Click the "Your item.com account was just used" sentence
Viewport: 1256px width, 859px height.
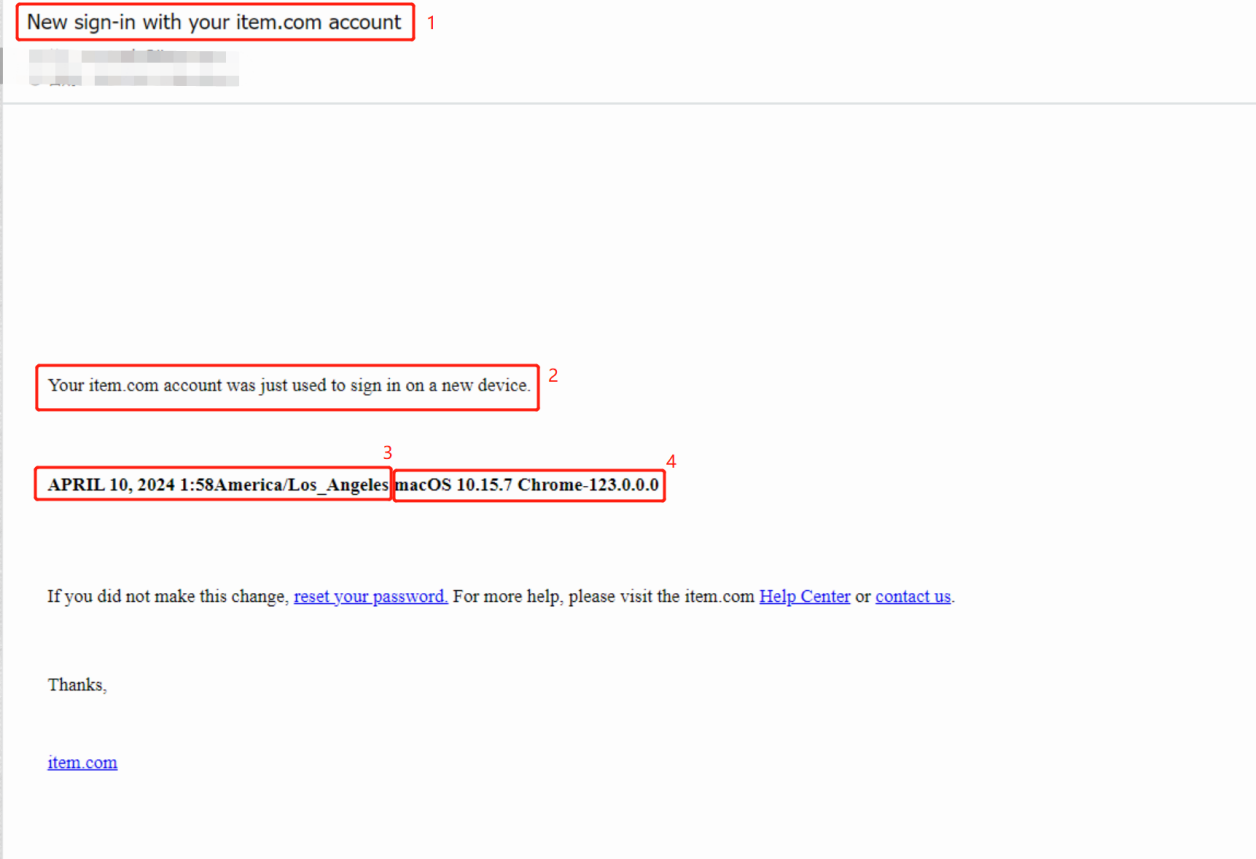(289, 386)
